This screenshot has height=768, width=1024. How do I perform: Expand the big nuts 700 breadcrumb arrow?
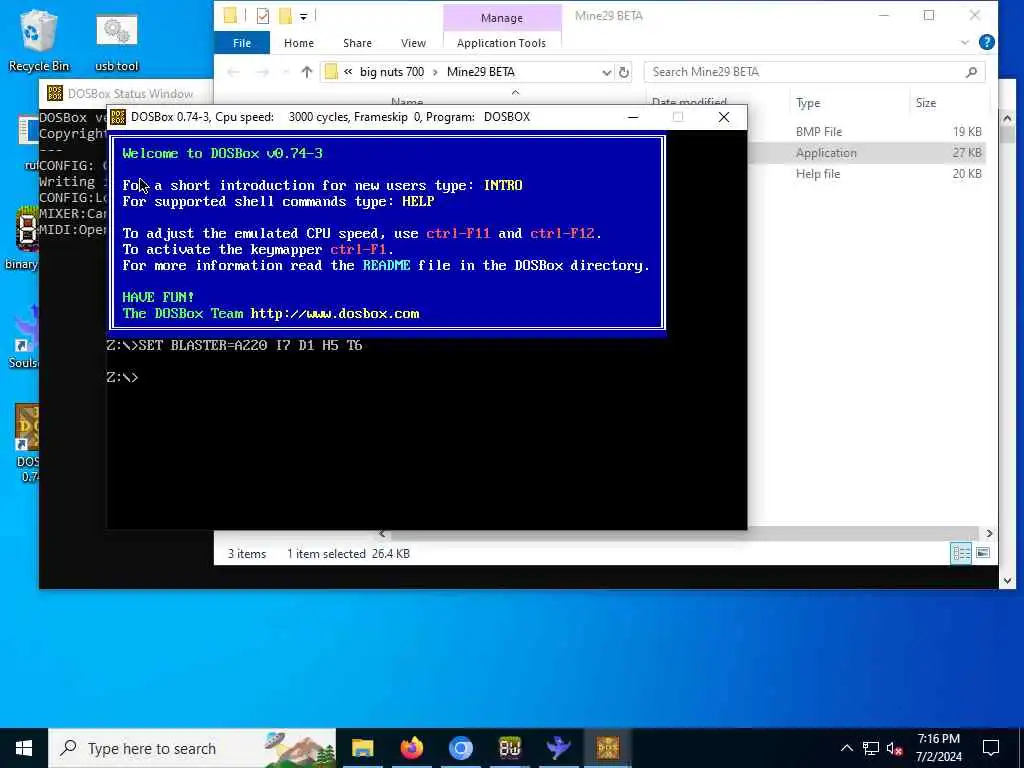coord(436,72)
